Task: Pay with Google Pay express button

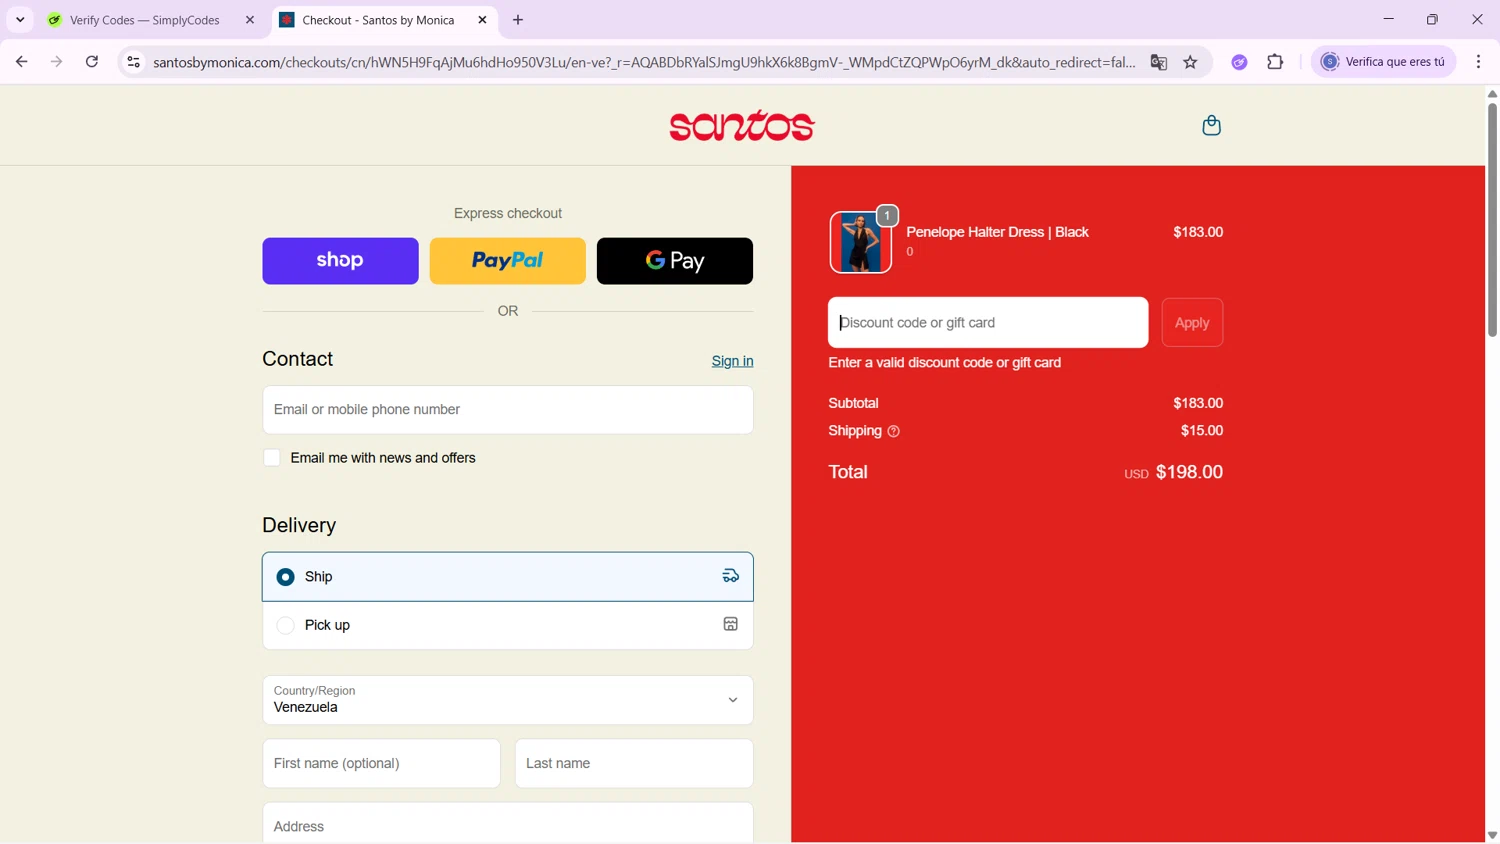Action: (x=675, y=261)
